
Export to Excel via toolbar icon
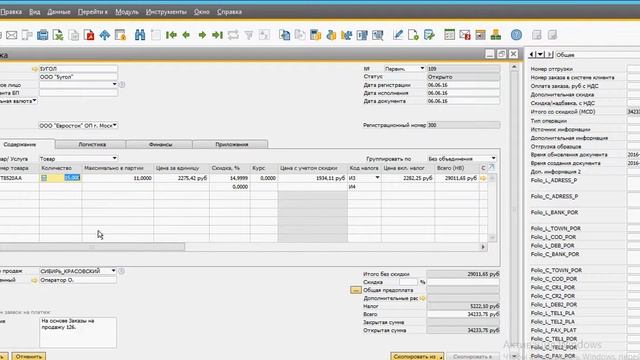(58, 35)
